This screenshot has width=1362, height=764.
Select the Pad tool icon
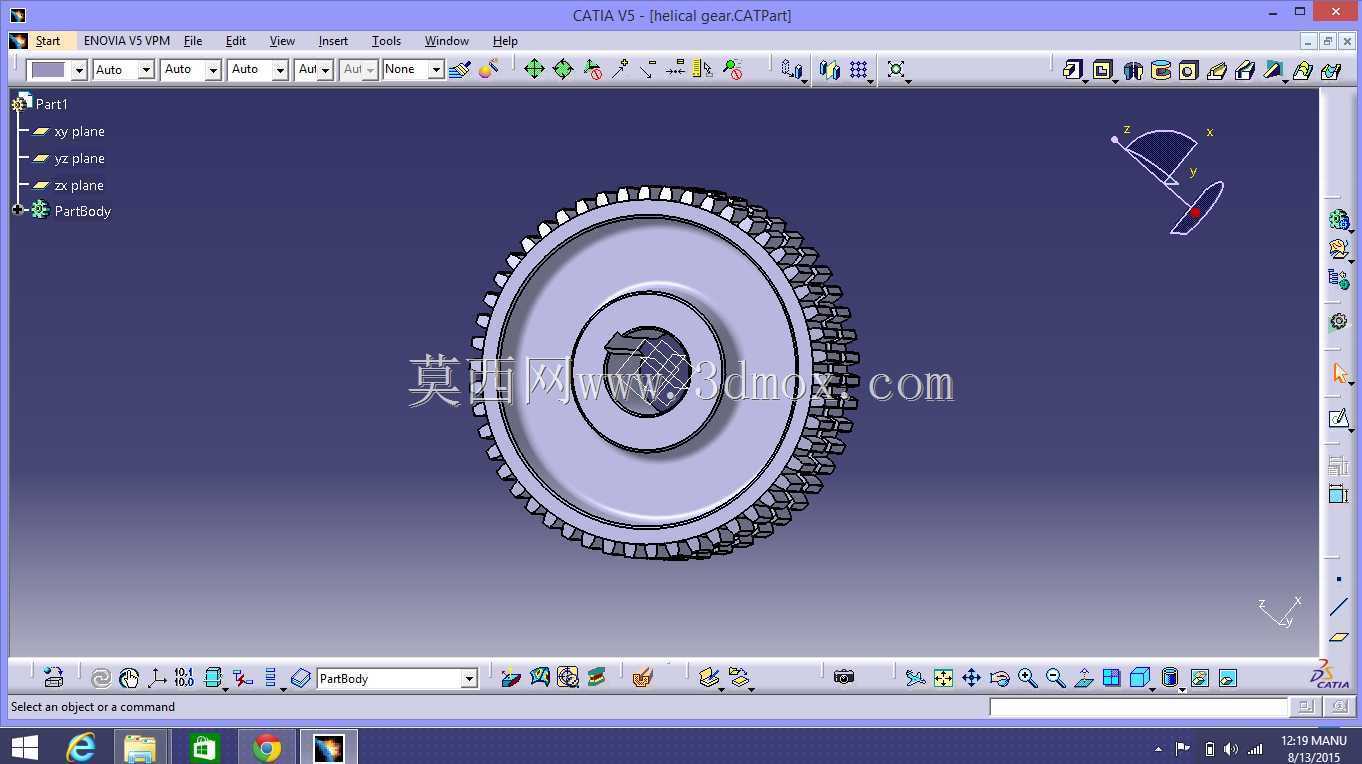[x=1072, y=70]
